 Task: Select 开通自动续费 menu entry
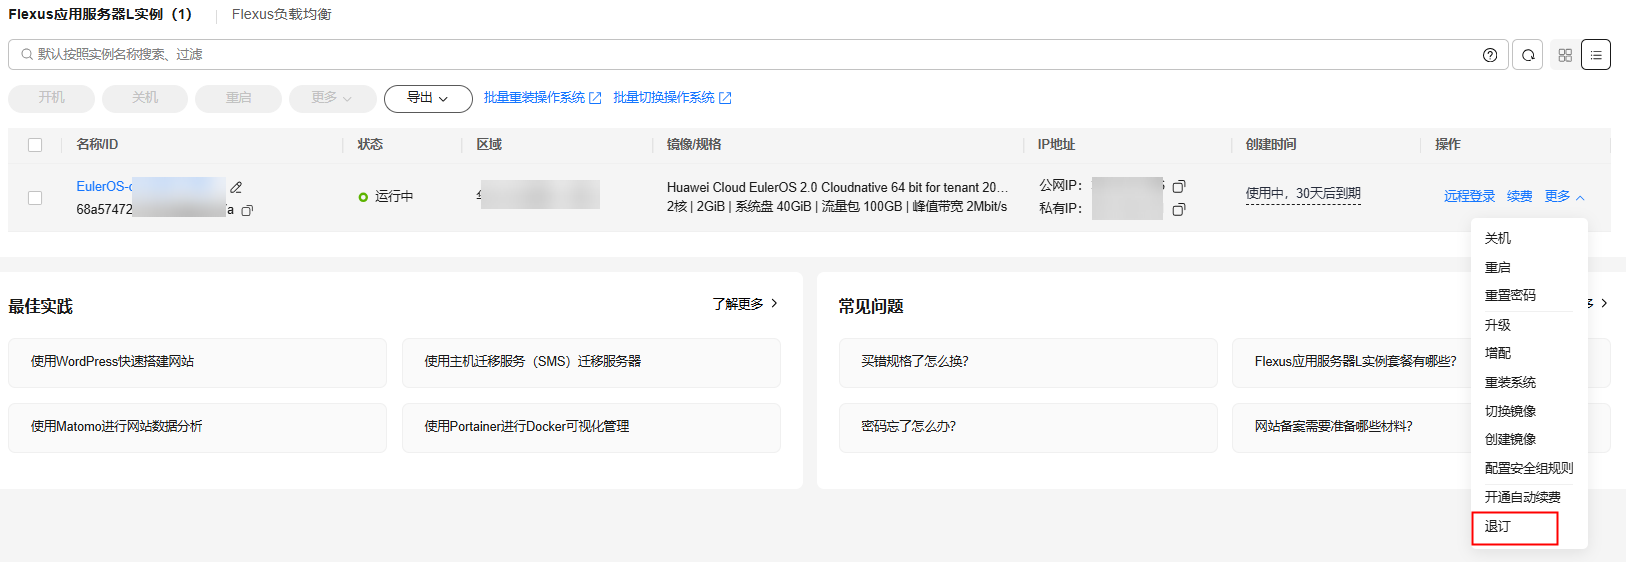[x=1522, y=497]
